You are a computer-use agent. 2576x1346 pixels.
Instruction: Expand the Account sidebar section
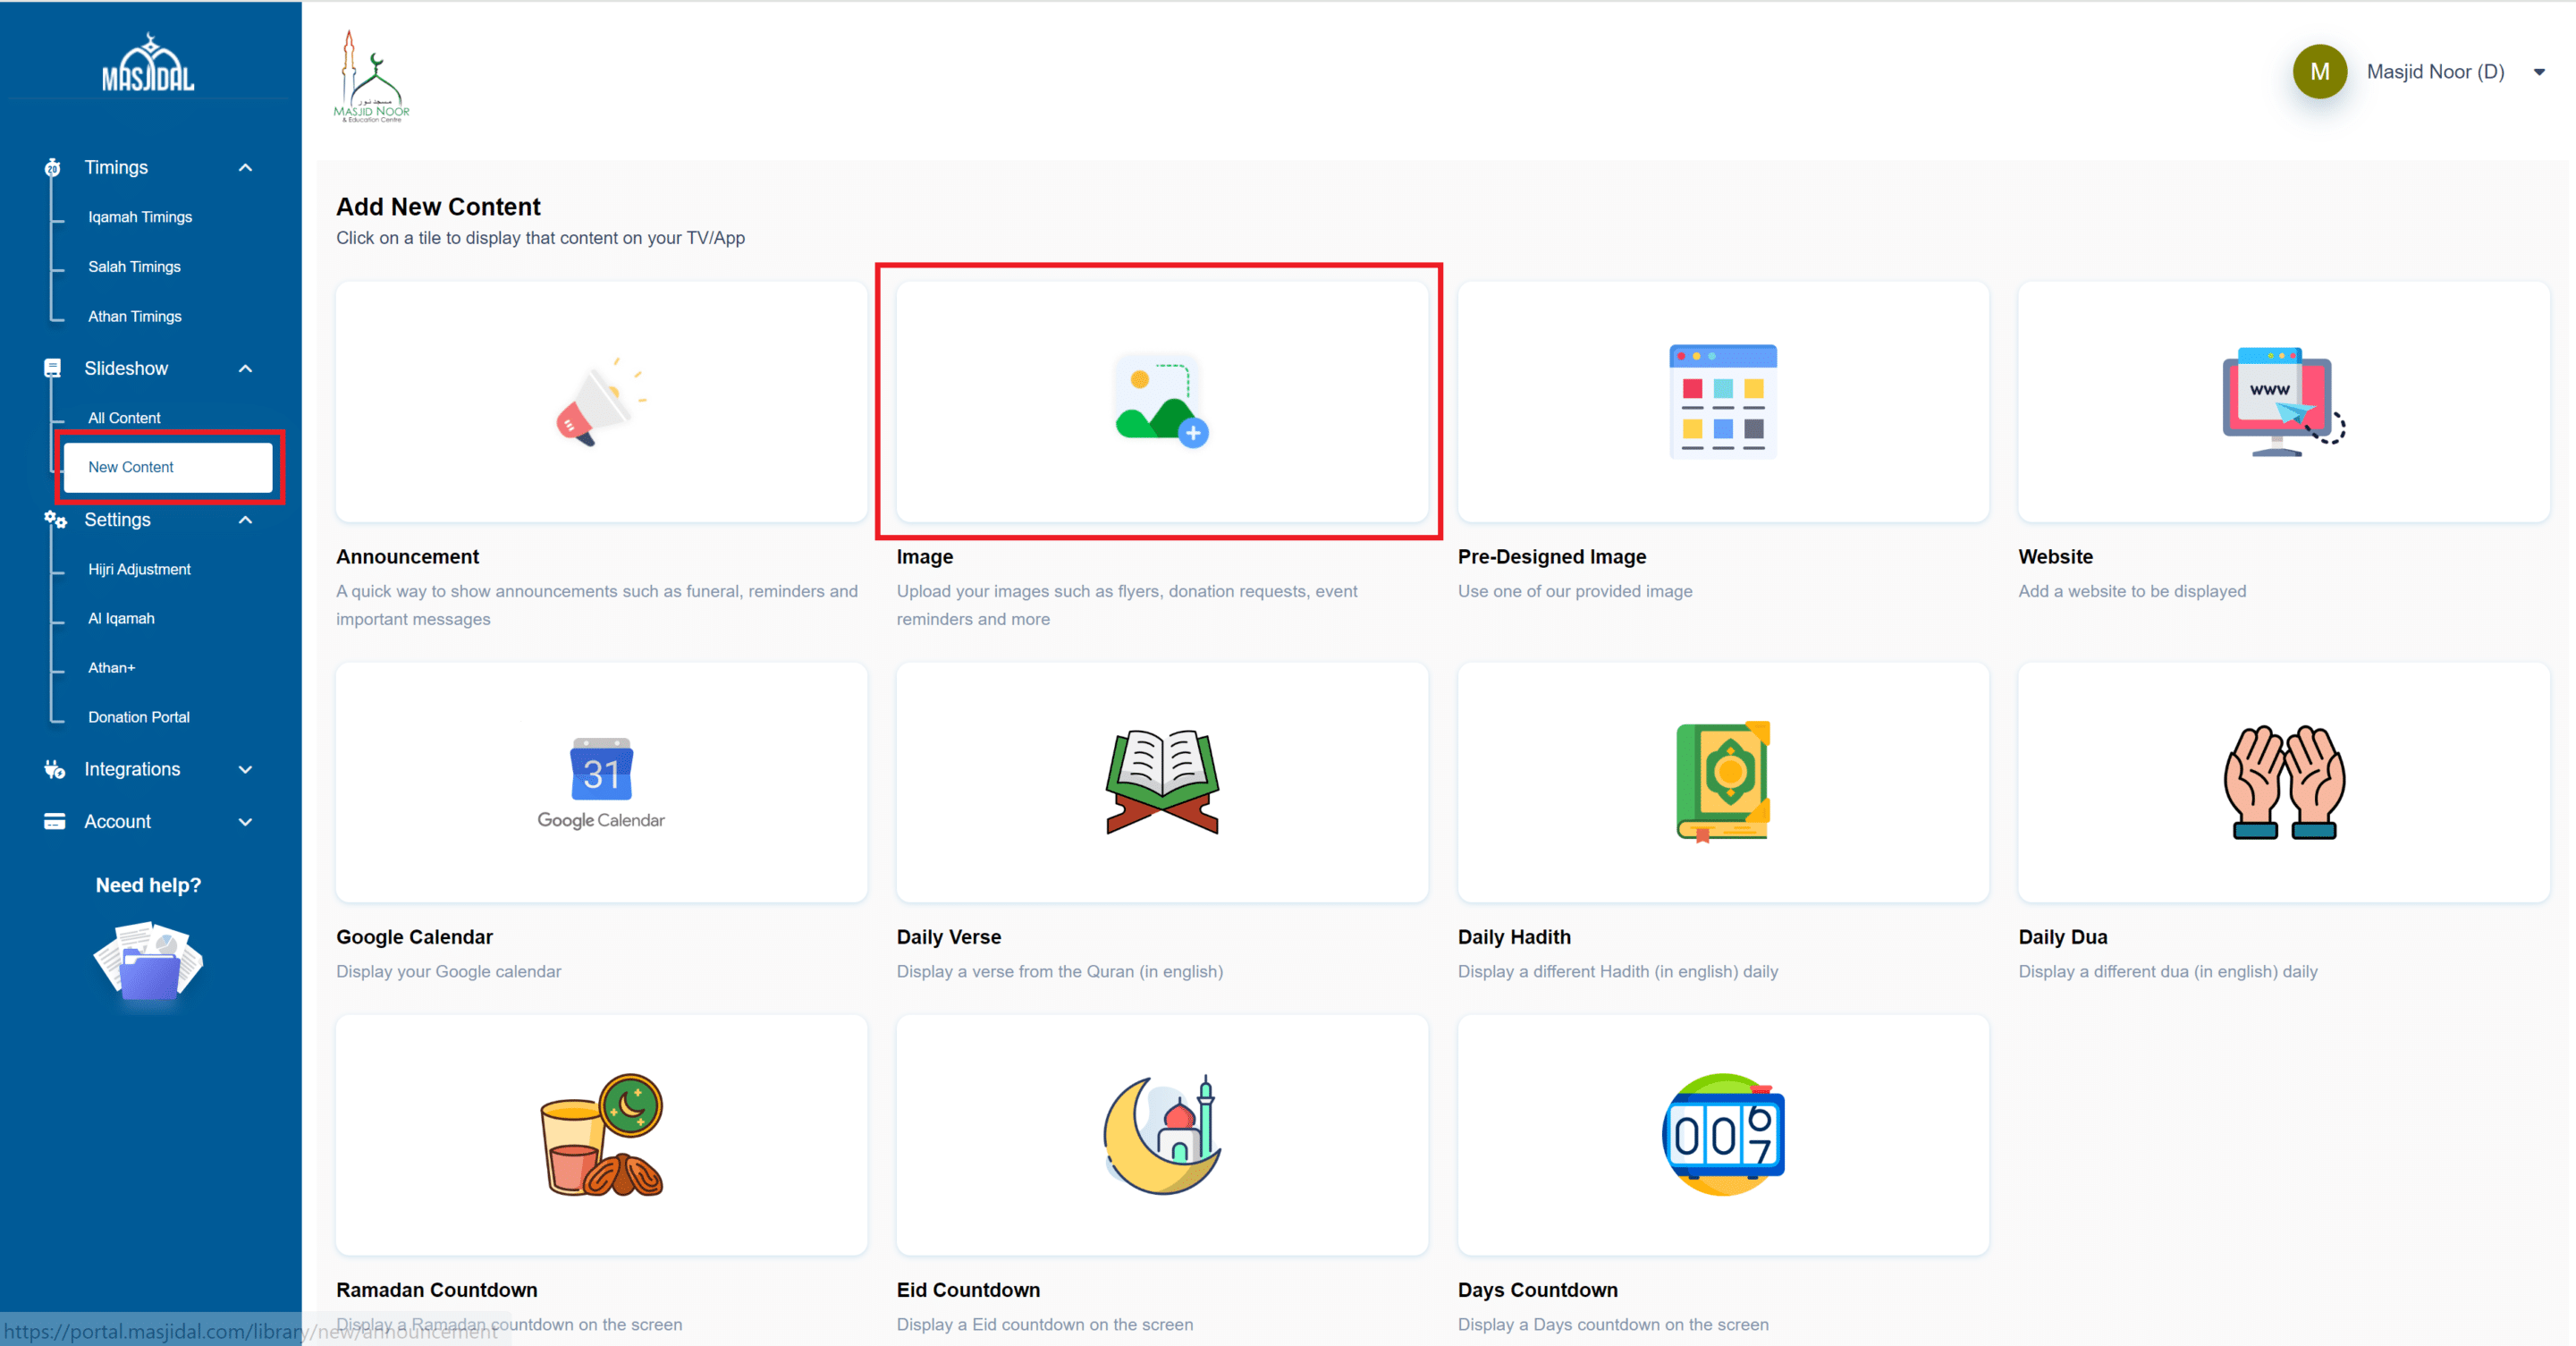point(245,822)
